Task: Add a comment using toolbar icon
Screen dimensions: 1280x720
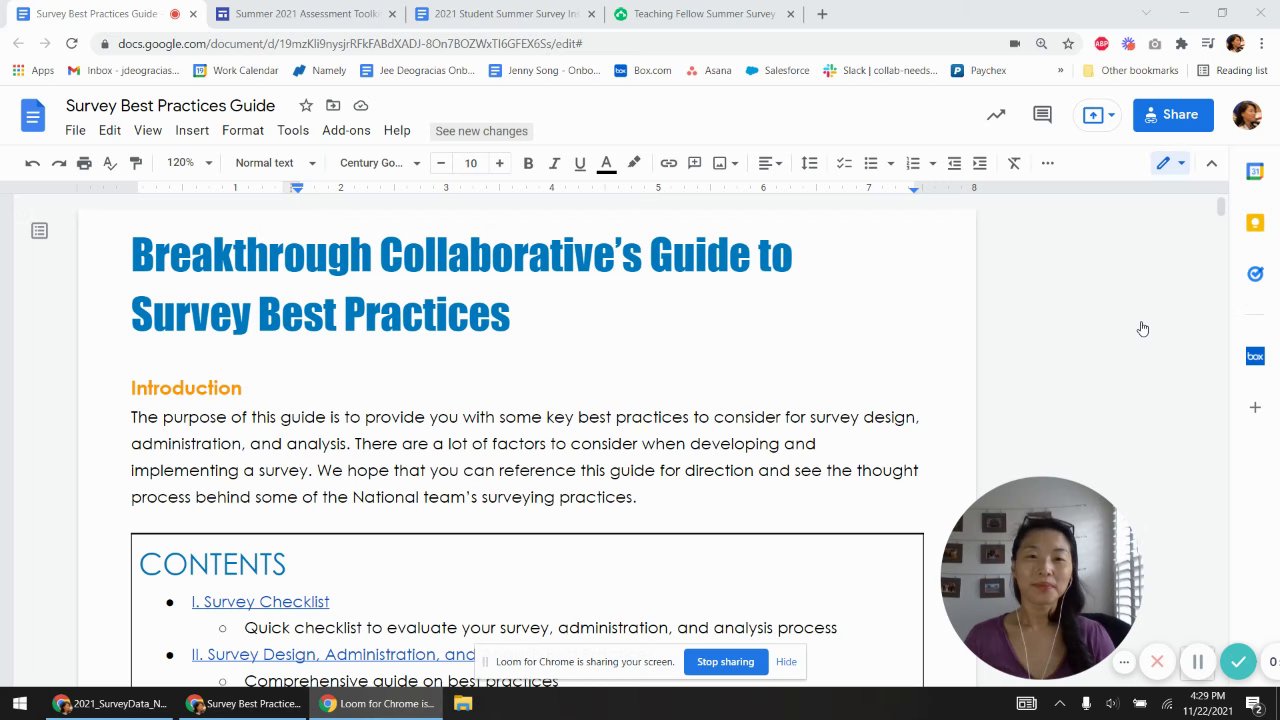Action: pos(694,163)
